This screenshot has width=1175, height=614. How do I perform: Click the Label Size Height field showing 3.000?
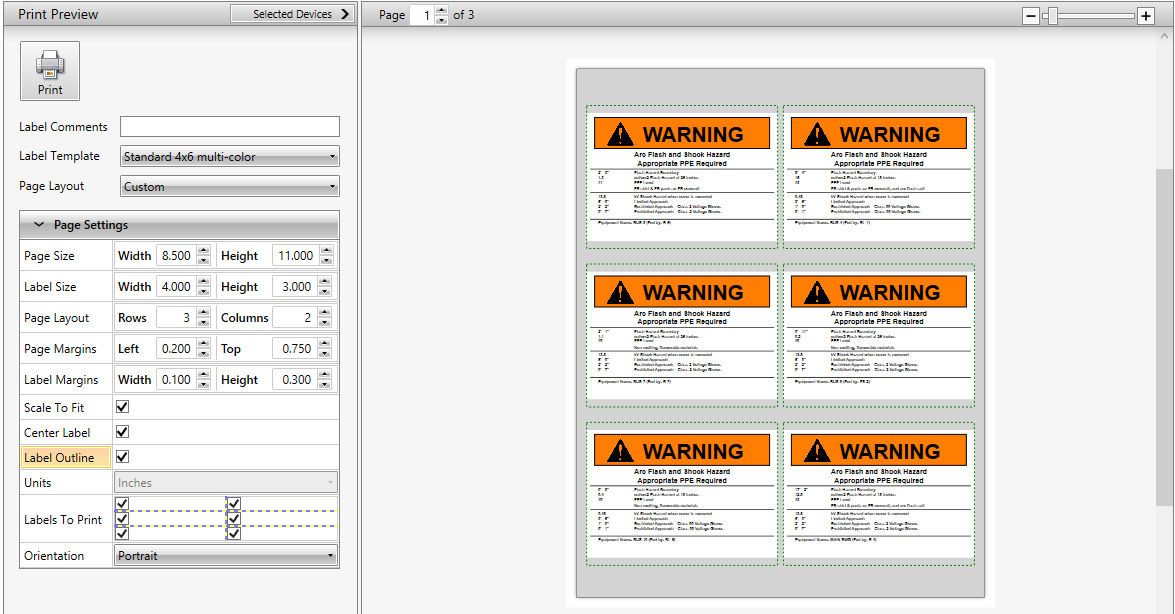coord(295,286)
